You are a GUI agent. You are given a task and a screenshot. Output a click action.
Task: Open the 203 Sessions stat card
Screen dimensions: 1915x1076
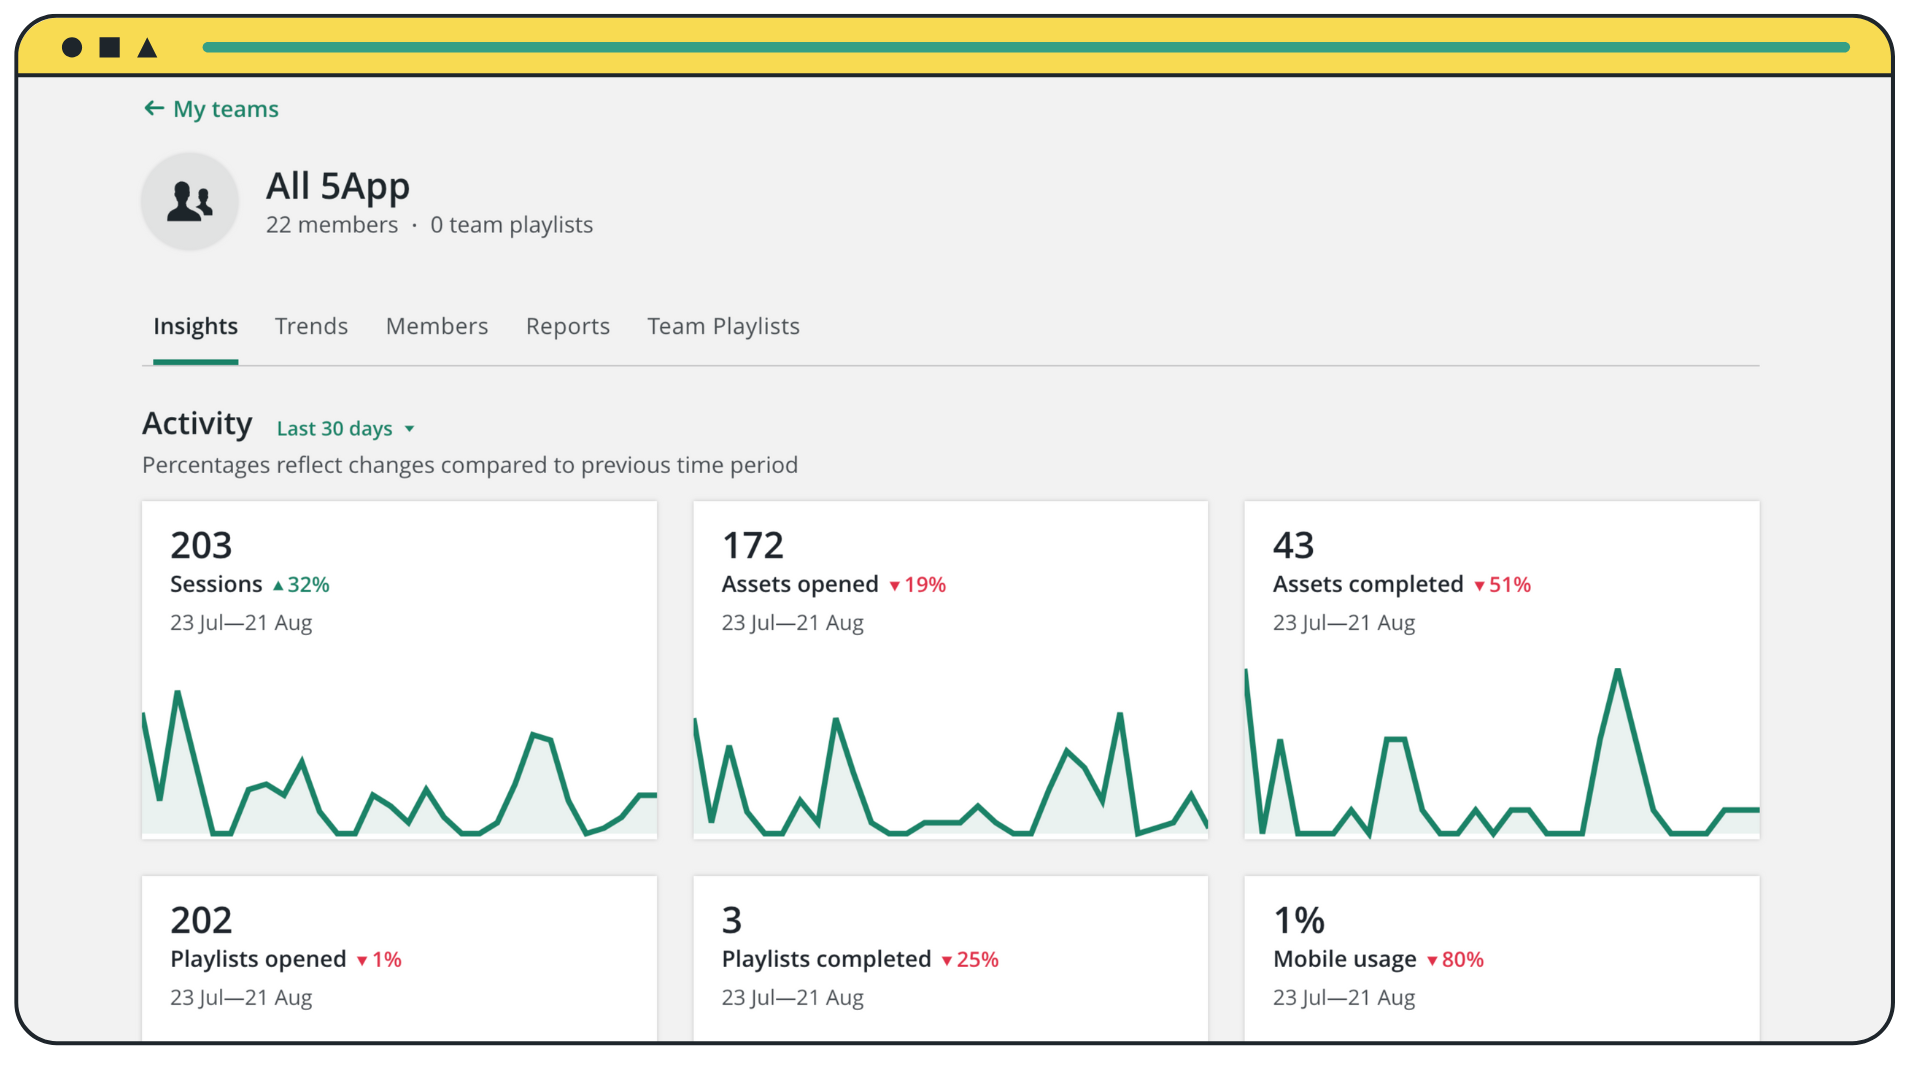pos(399,670)
